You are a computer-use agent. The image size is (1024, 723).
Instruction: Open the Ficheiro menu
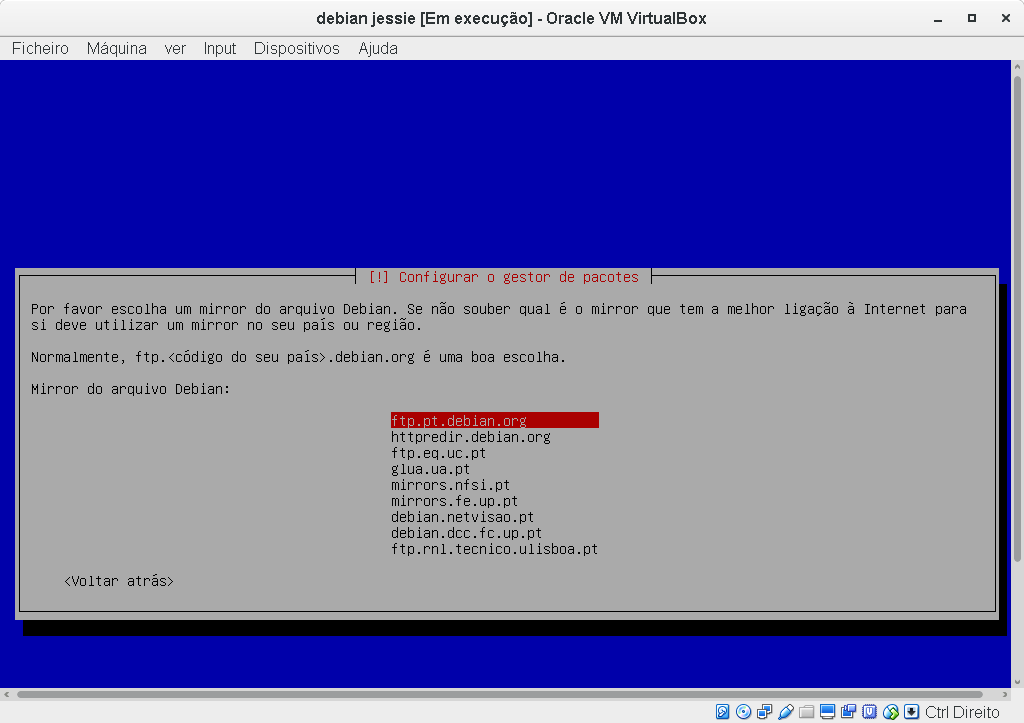(x=40, y=48)
